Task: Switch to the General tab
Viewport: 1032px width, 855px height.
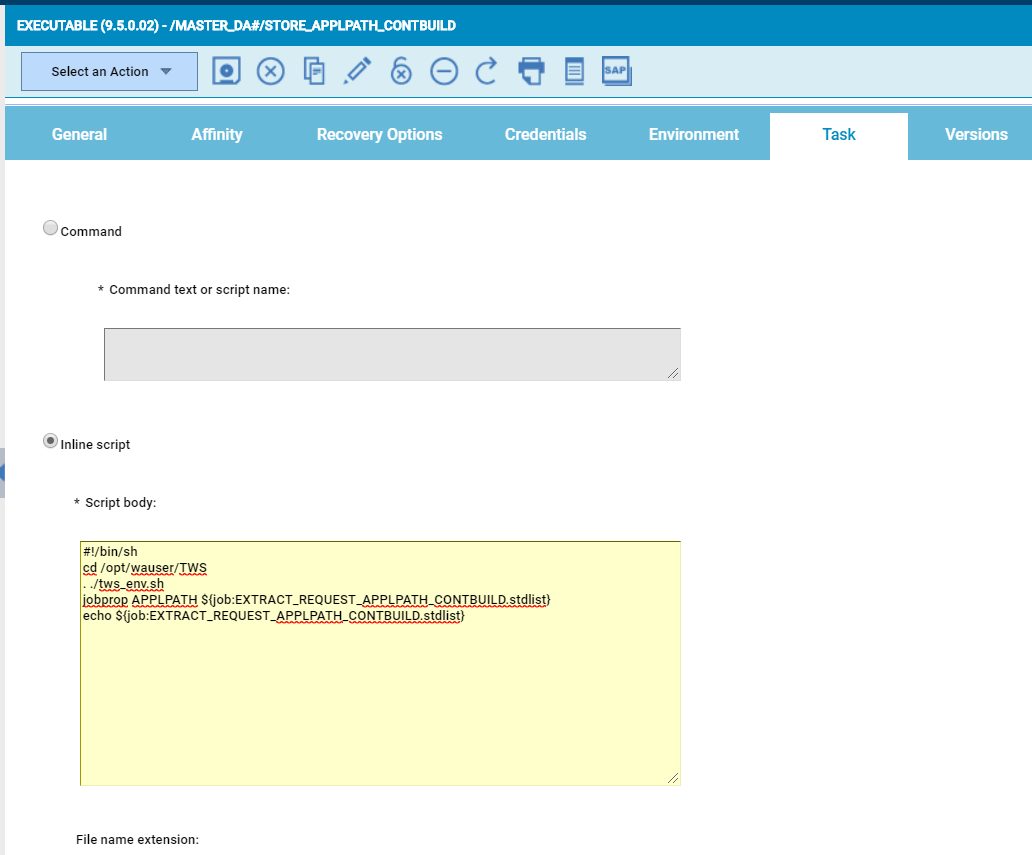Action: tap(79, 135)
